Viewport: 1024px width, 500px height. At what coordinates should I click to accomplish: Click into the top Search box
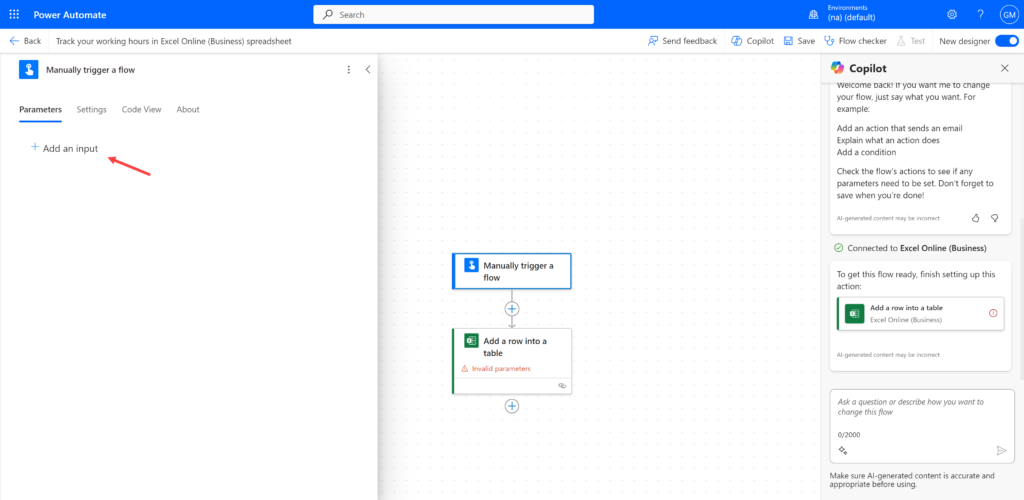453,14
